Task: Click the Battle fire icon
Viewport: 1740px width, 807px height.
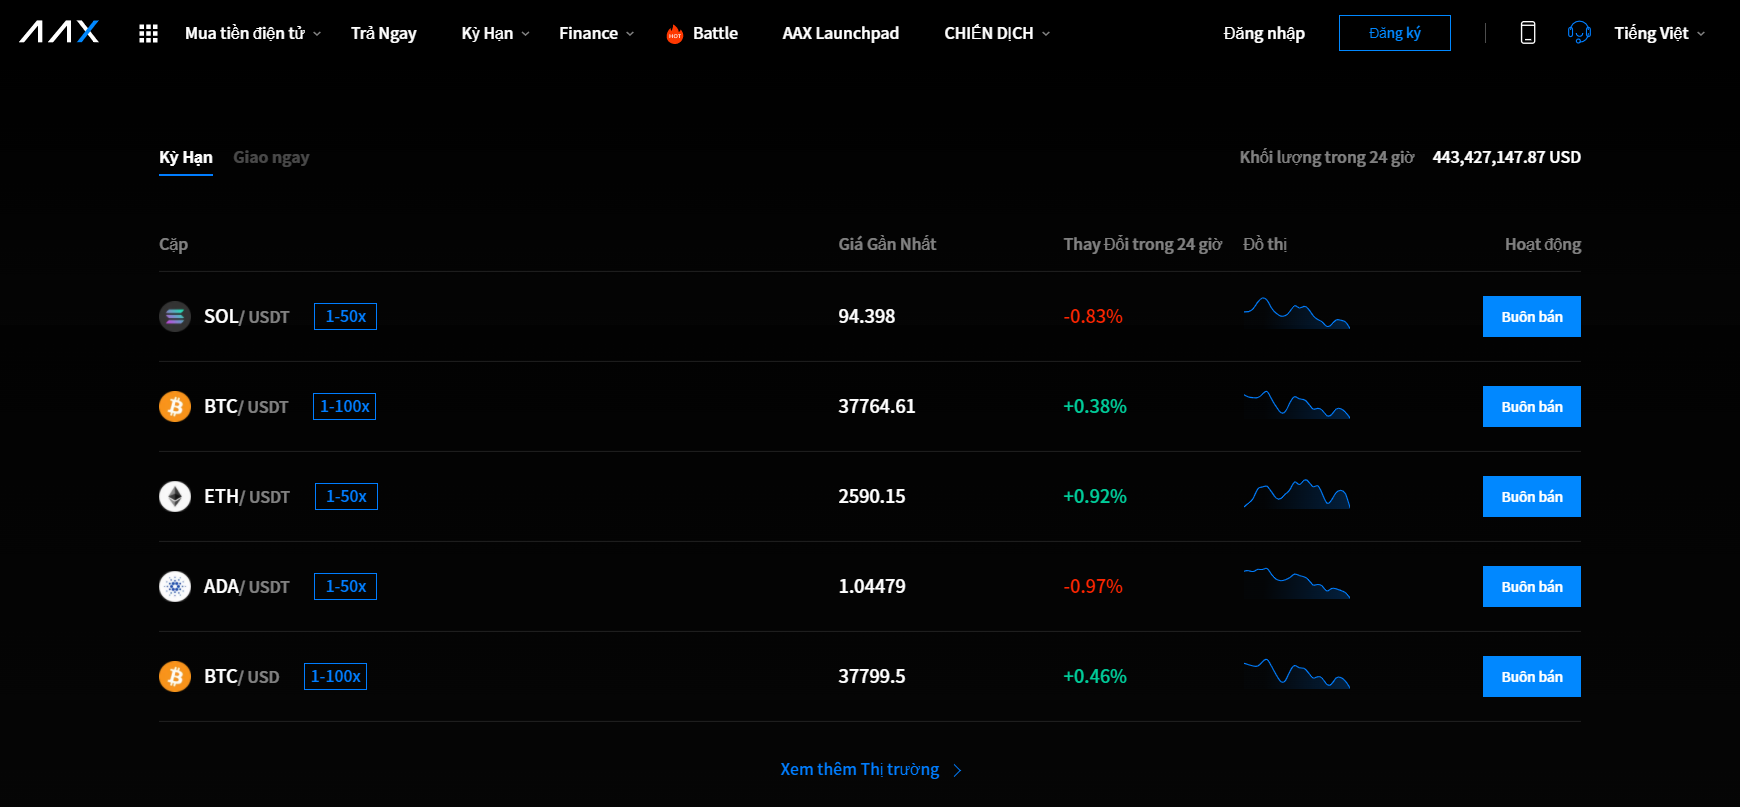Action: click(x=675, y=34)
